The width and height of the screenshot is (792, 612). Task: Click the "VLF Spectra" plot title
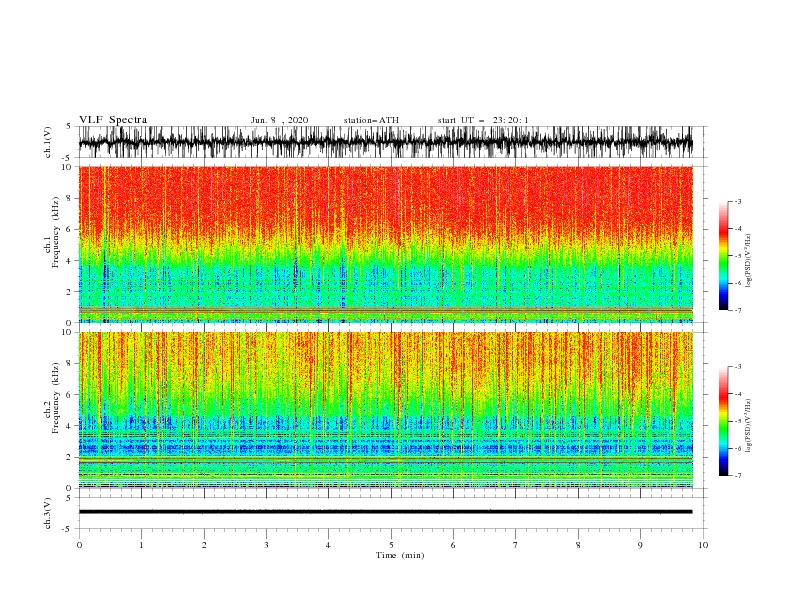click(113, 120)
